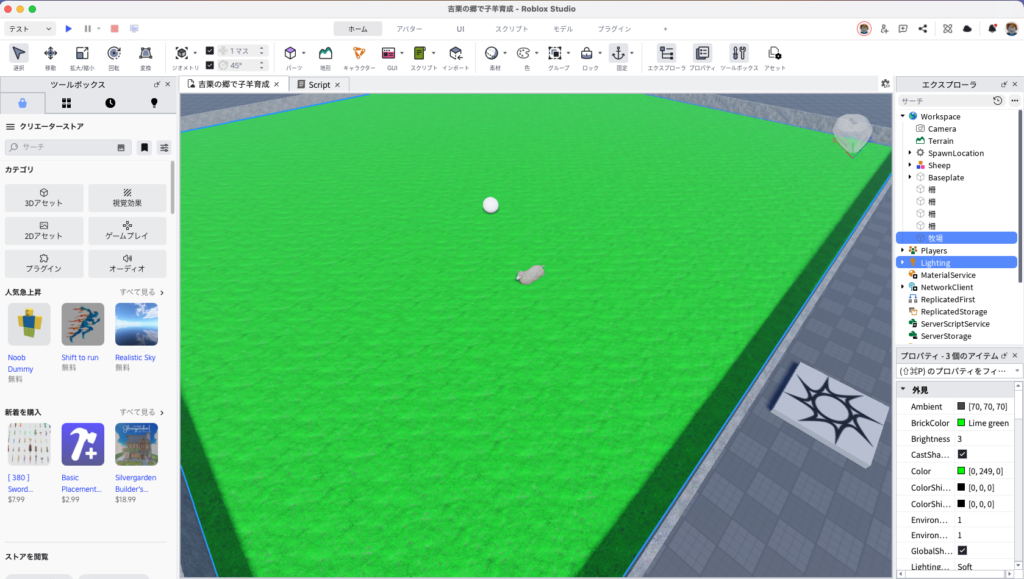This screenshot has width=1024, height=579.
Task: Click the 3Dアセット category button
Action: pos(44,197)
